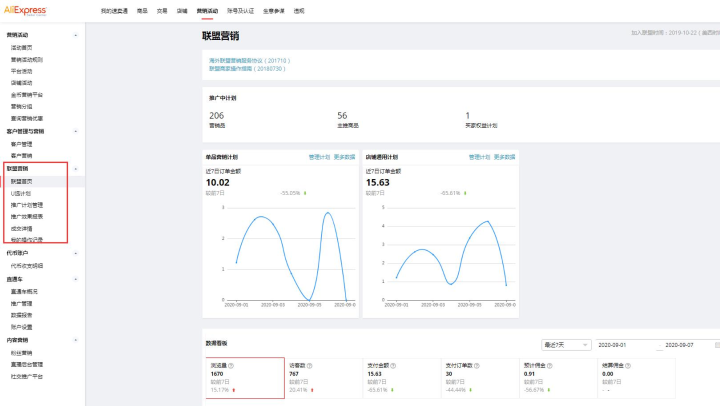Collapse the 联盟营销 sidebar section

click(x=76, y=169)
